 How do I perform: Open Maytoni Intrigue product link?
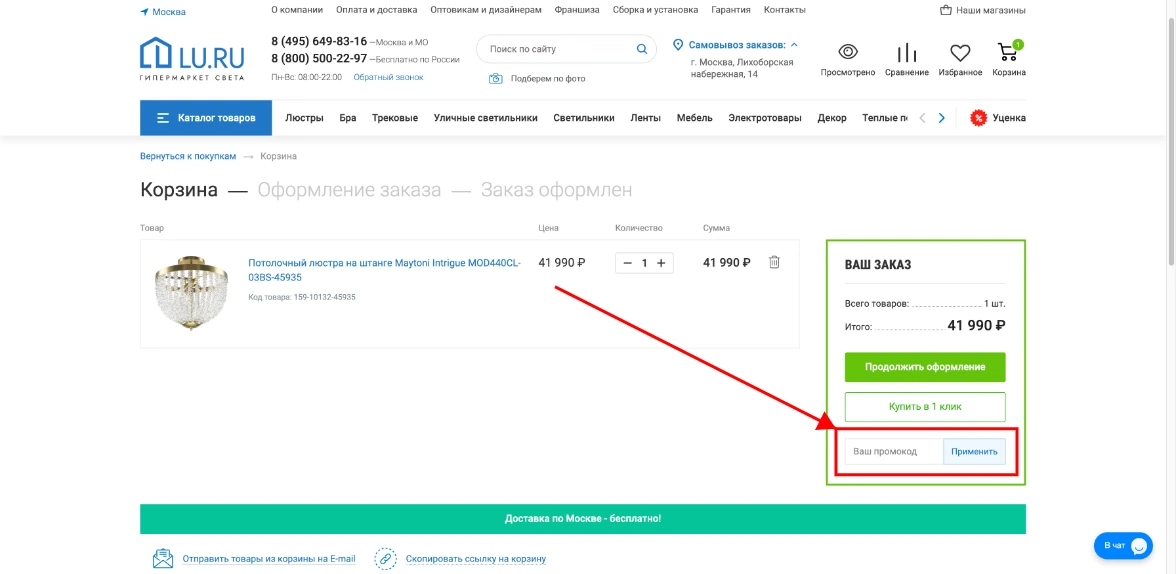click(384, 270)
